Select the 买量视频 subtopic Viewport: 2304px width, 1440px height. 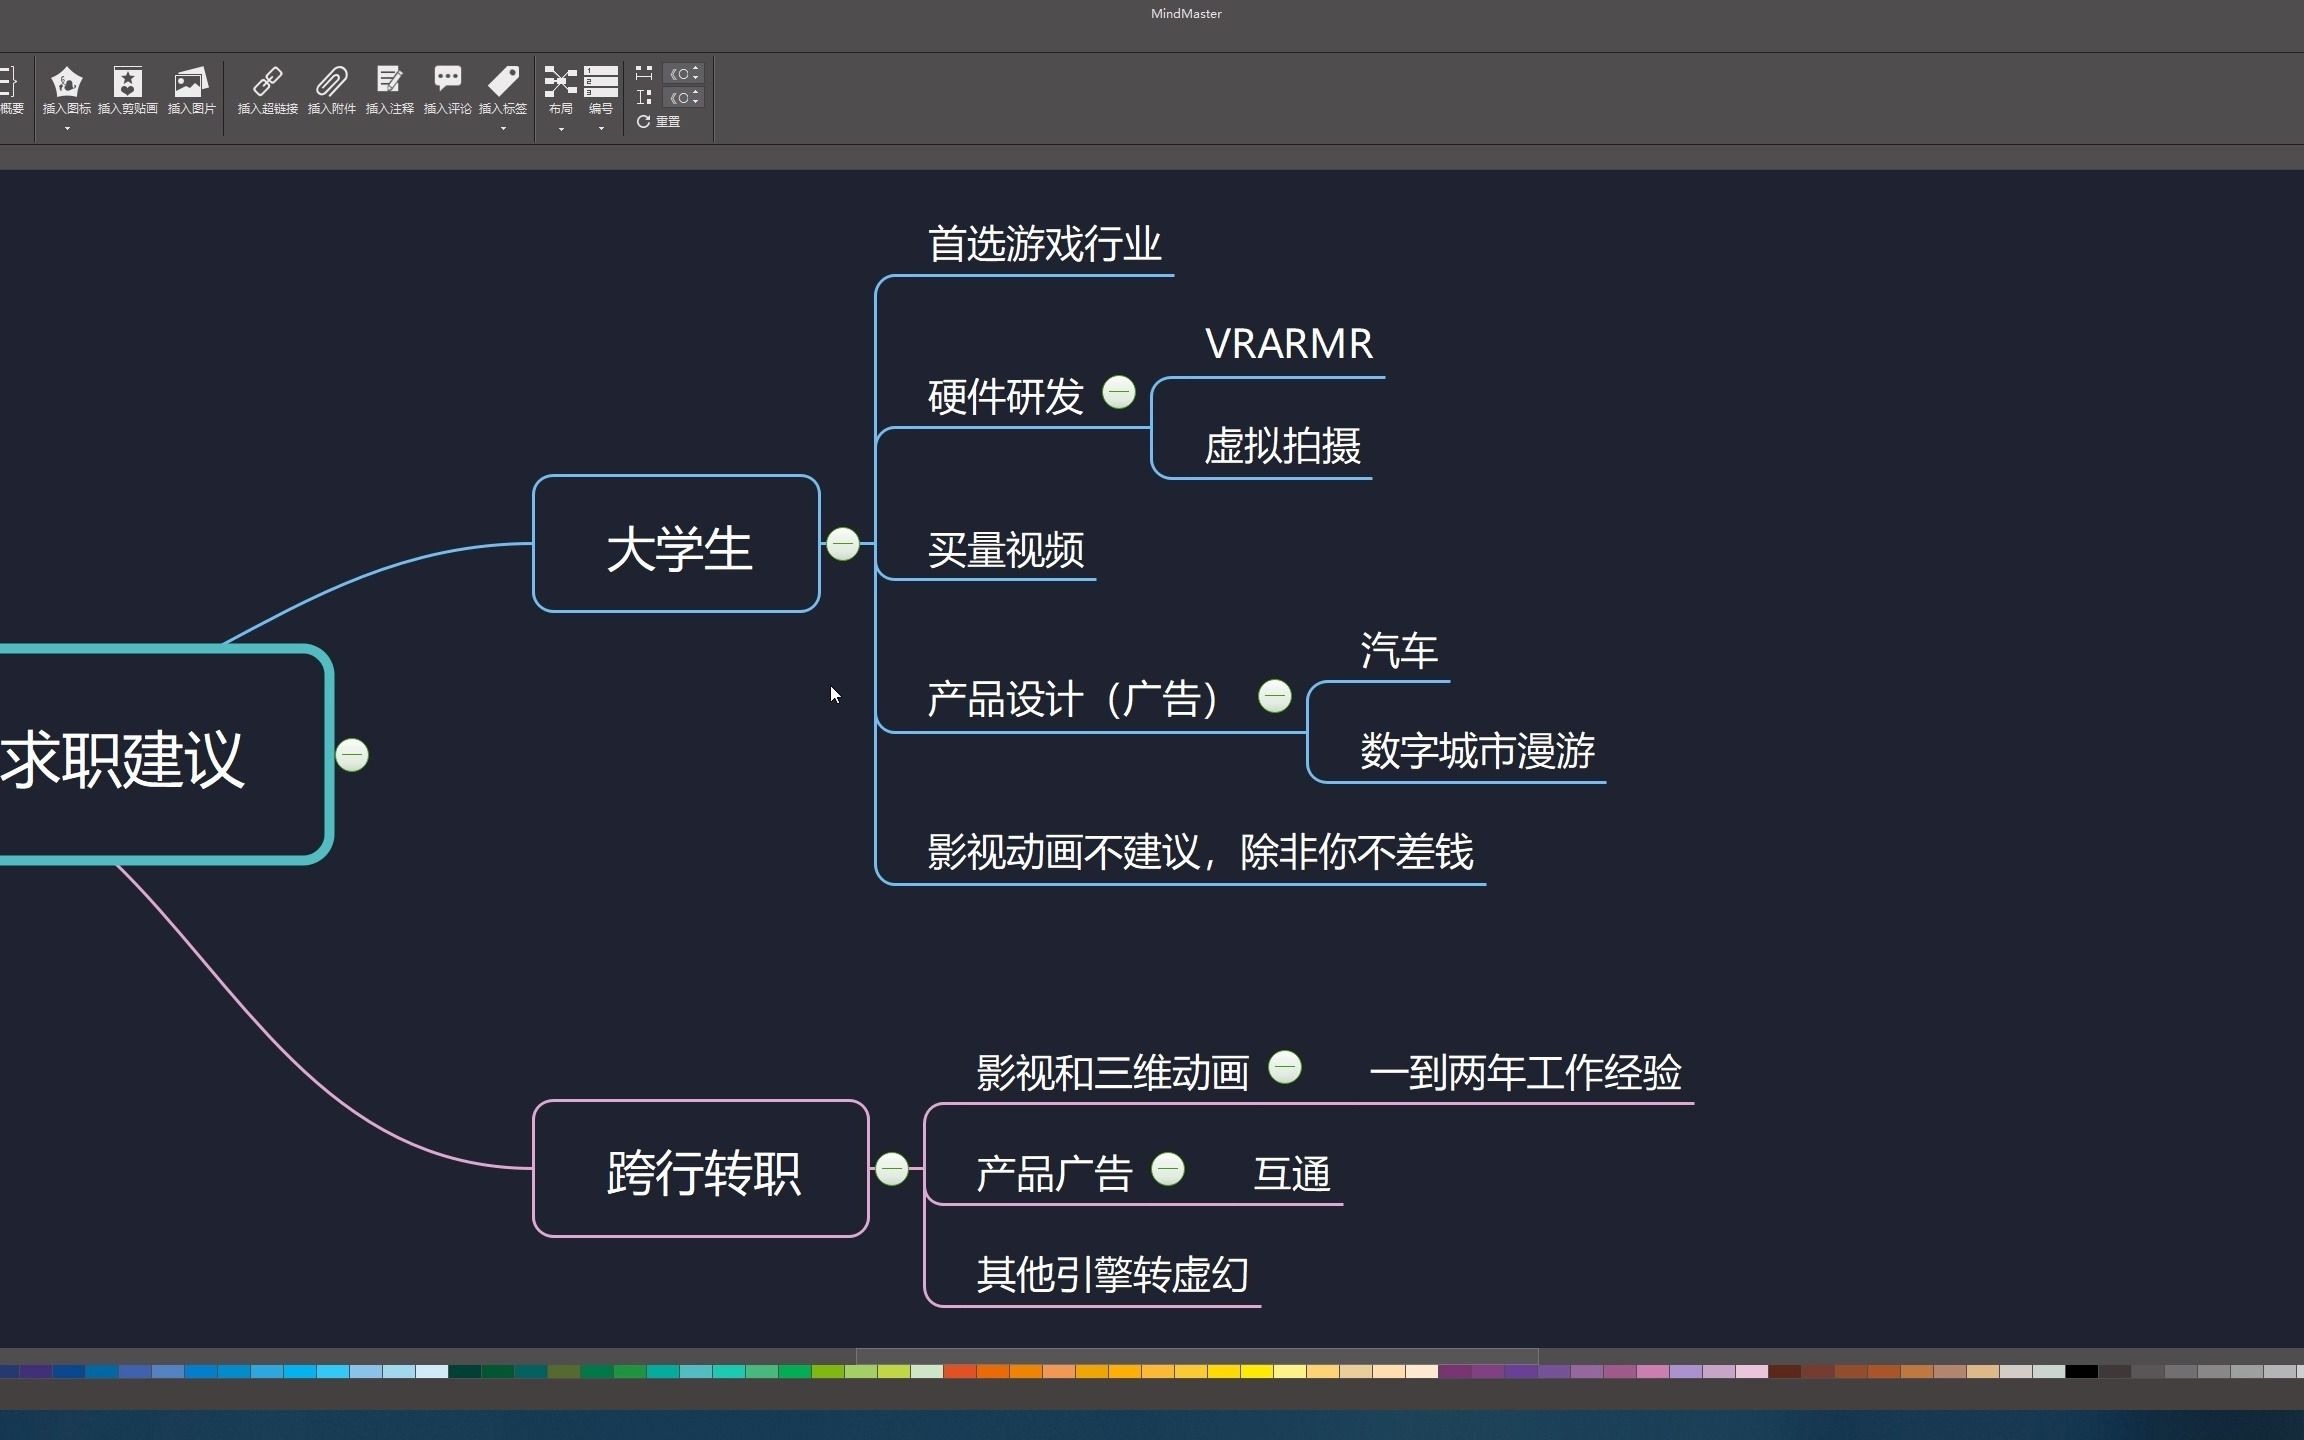click(x=1006, y=550)
